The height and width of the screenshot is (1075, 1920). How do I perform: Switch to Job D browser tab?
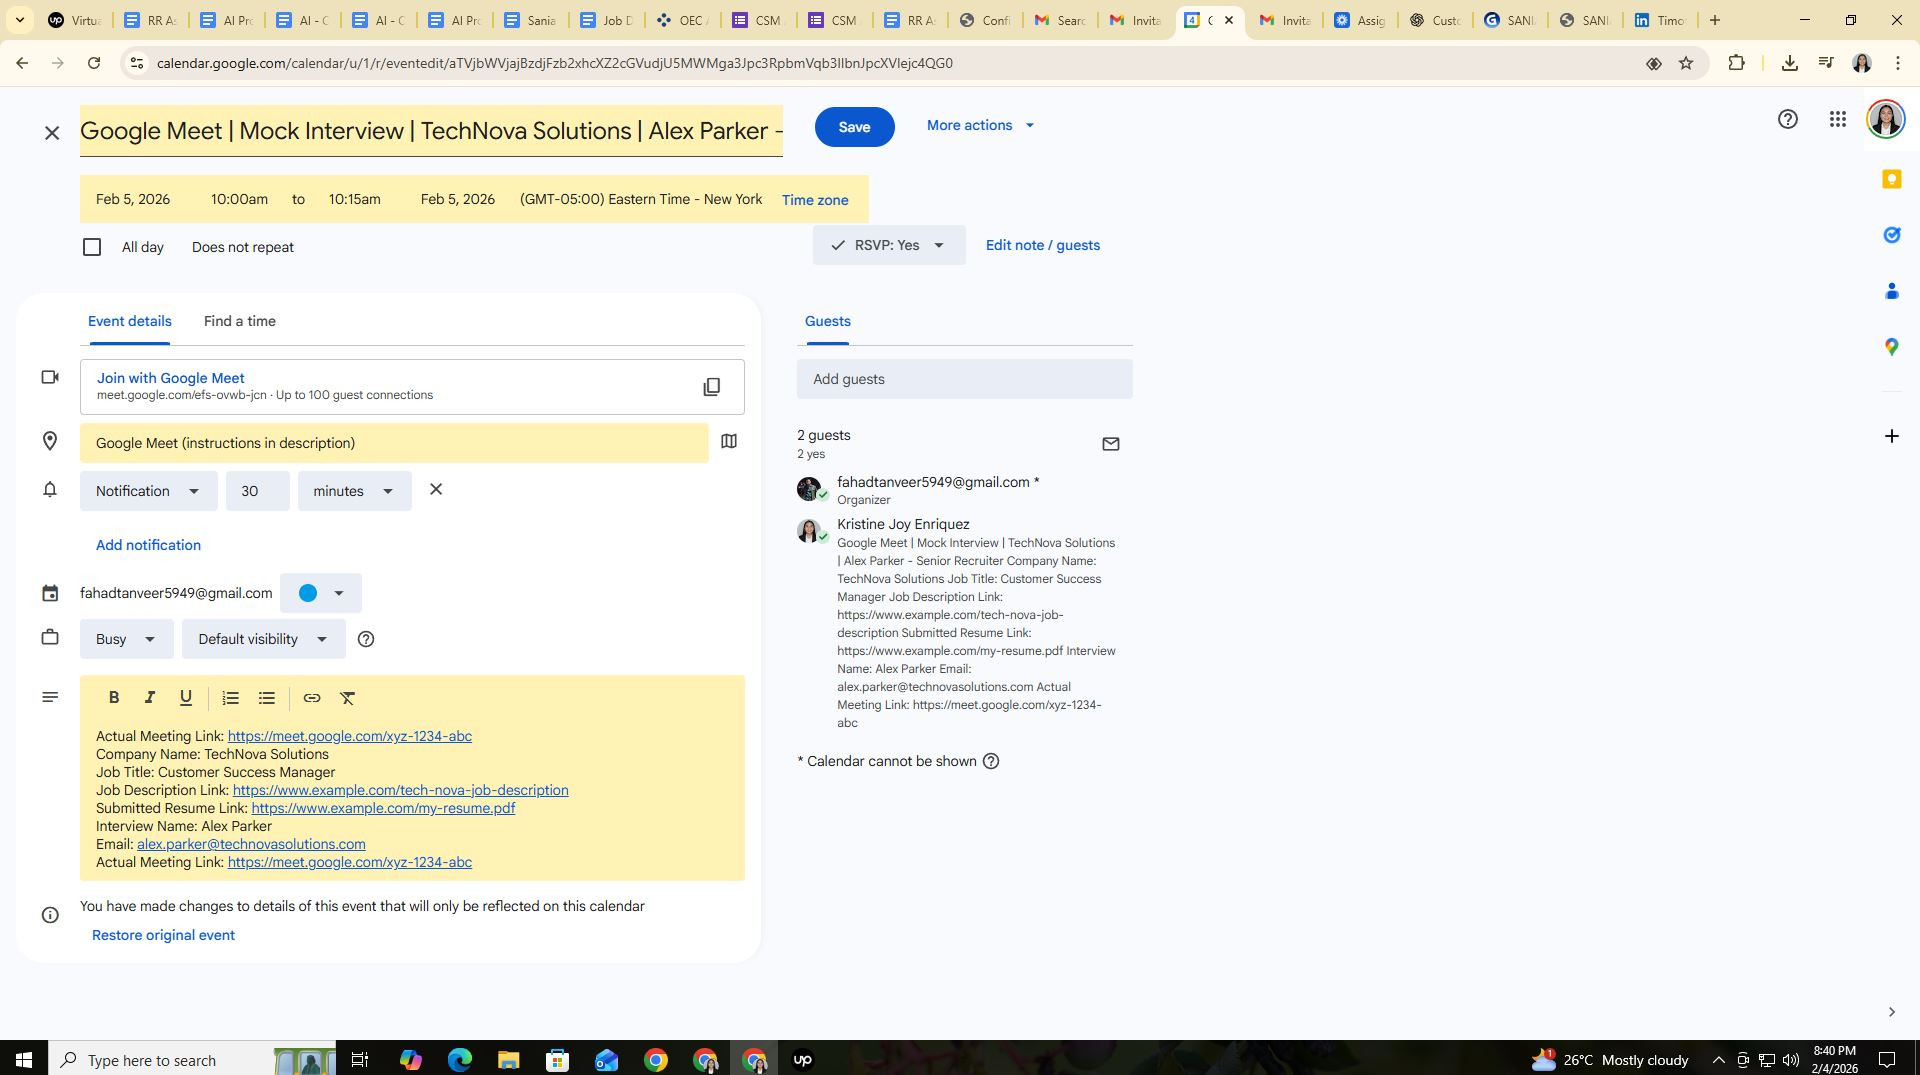pyautogui.click(x=607, y=20)
